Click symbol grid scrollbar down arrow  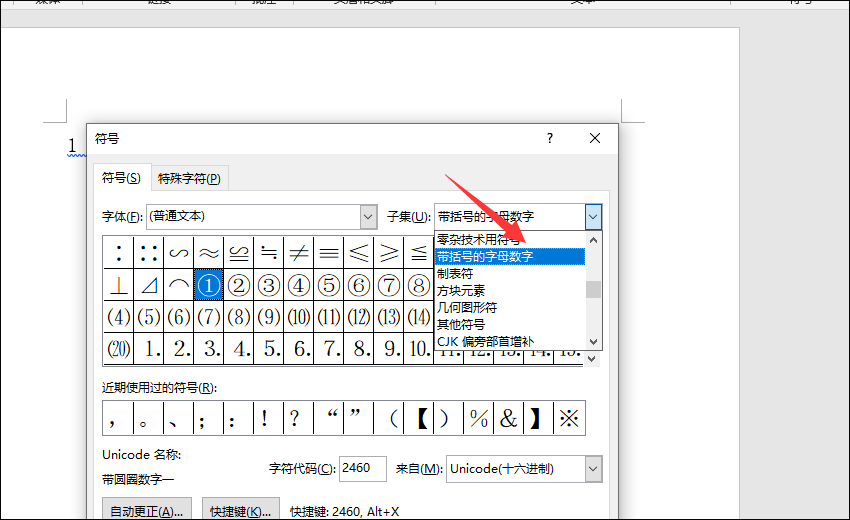click(592, 358)
